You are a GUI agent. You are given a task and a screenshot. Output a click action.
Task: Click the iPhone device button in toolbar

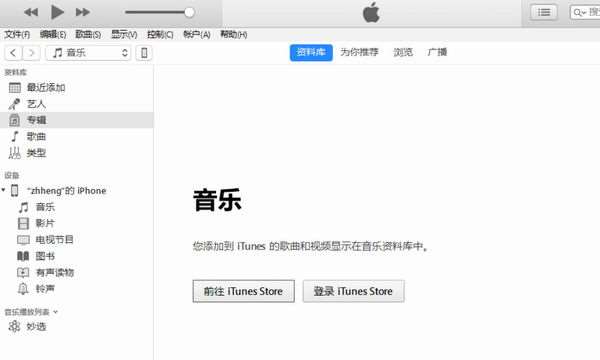coord(144,53)
